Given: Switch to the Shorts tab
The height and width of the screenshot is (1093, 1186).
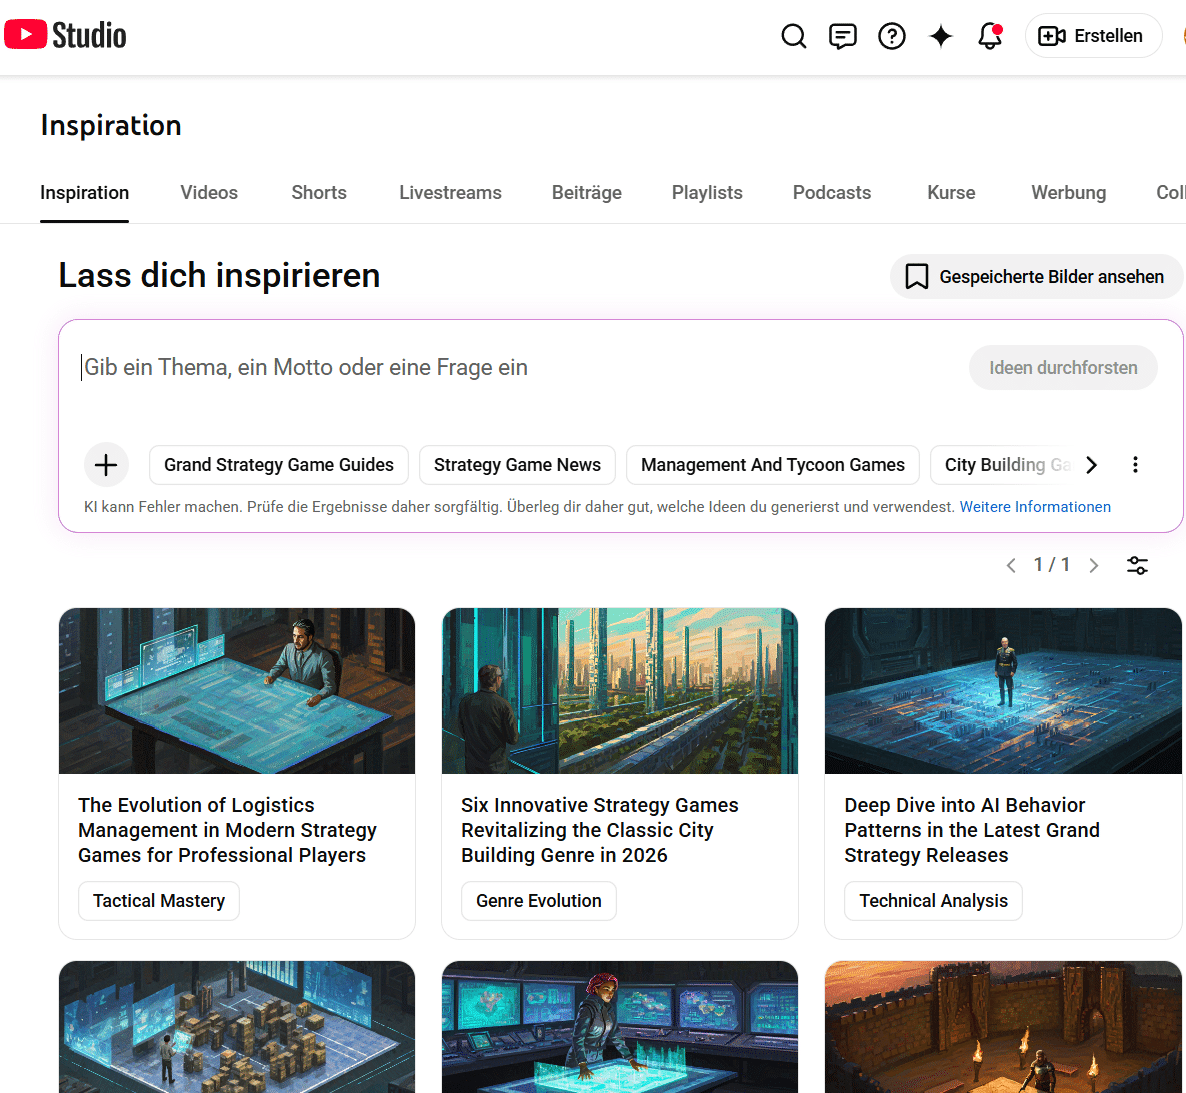Looking at the screenshot, I should [319, 193].
